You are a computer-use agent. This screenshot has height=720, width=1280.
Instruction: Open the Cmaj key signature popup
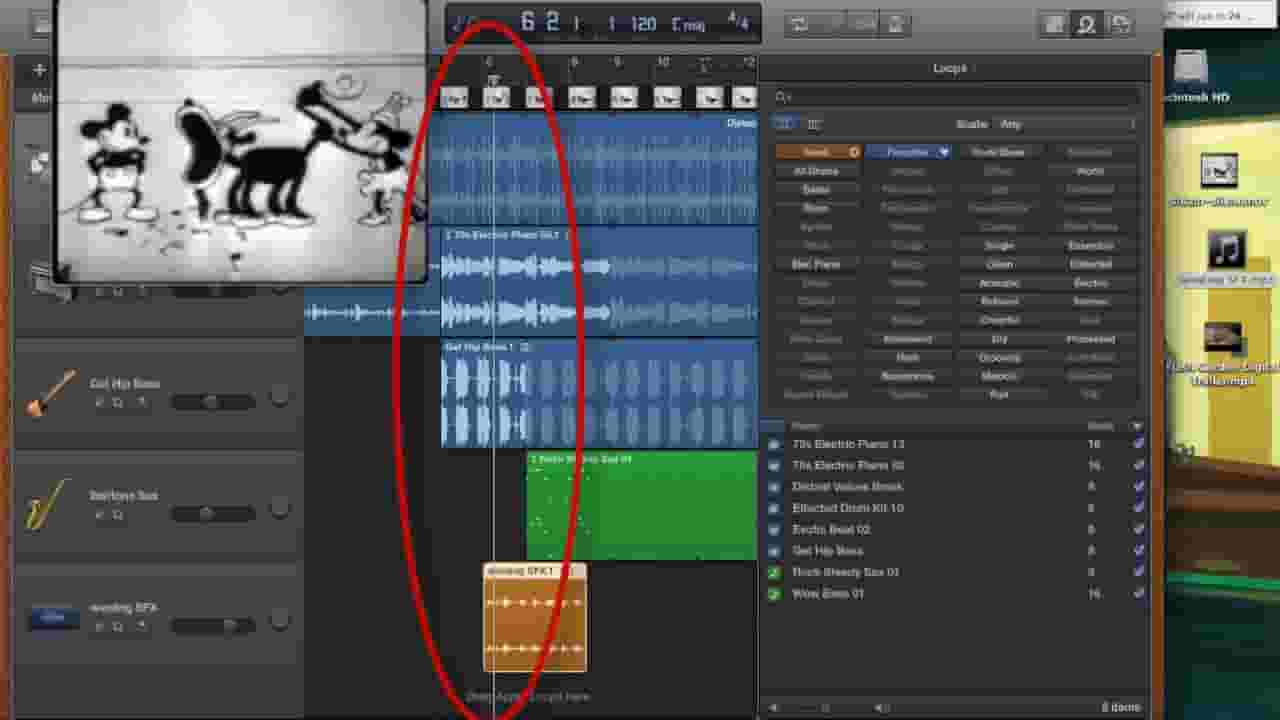point(688,24)
